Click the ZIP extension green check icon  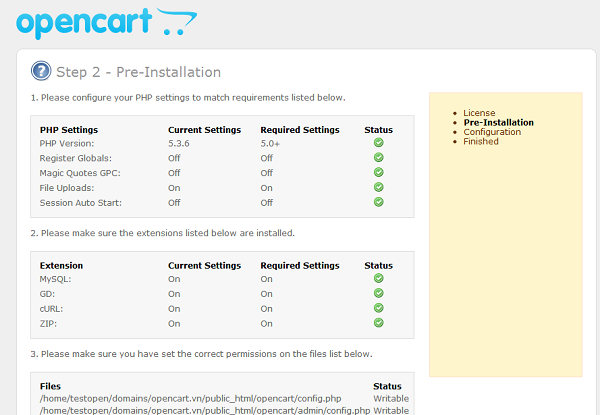point(378,323)
